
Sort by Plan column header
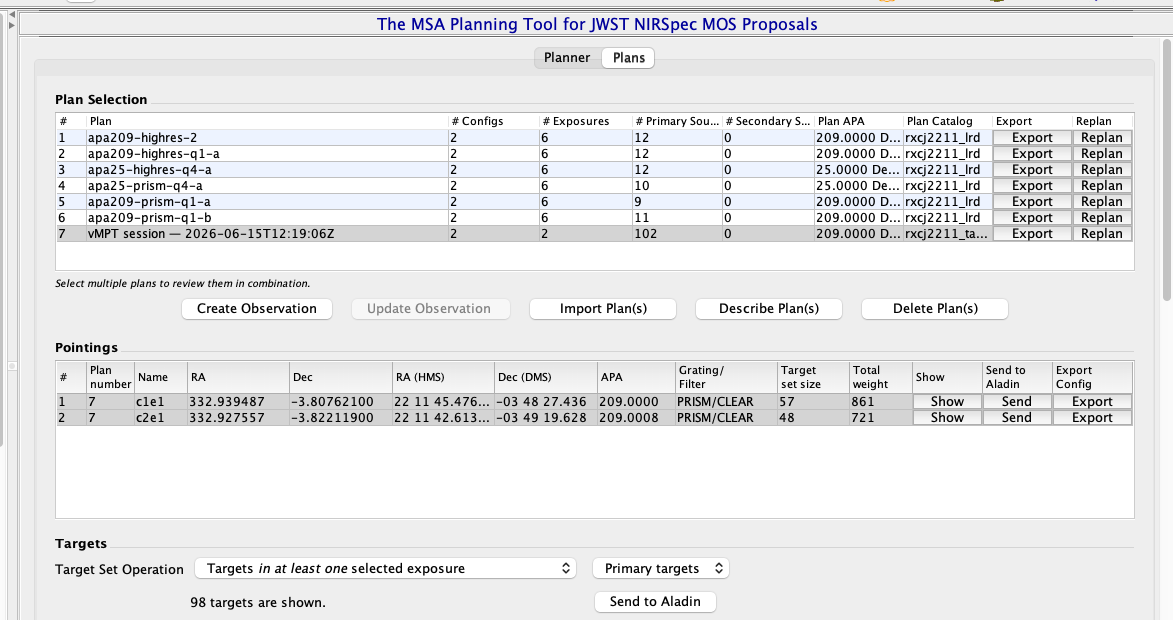pyautogui.click(x=267, y=121)
